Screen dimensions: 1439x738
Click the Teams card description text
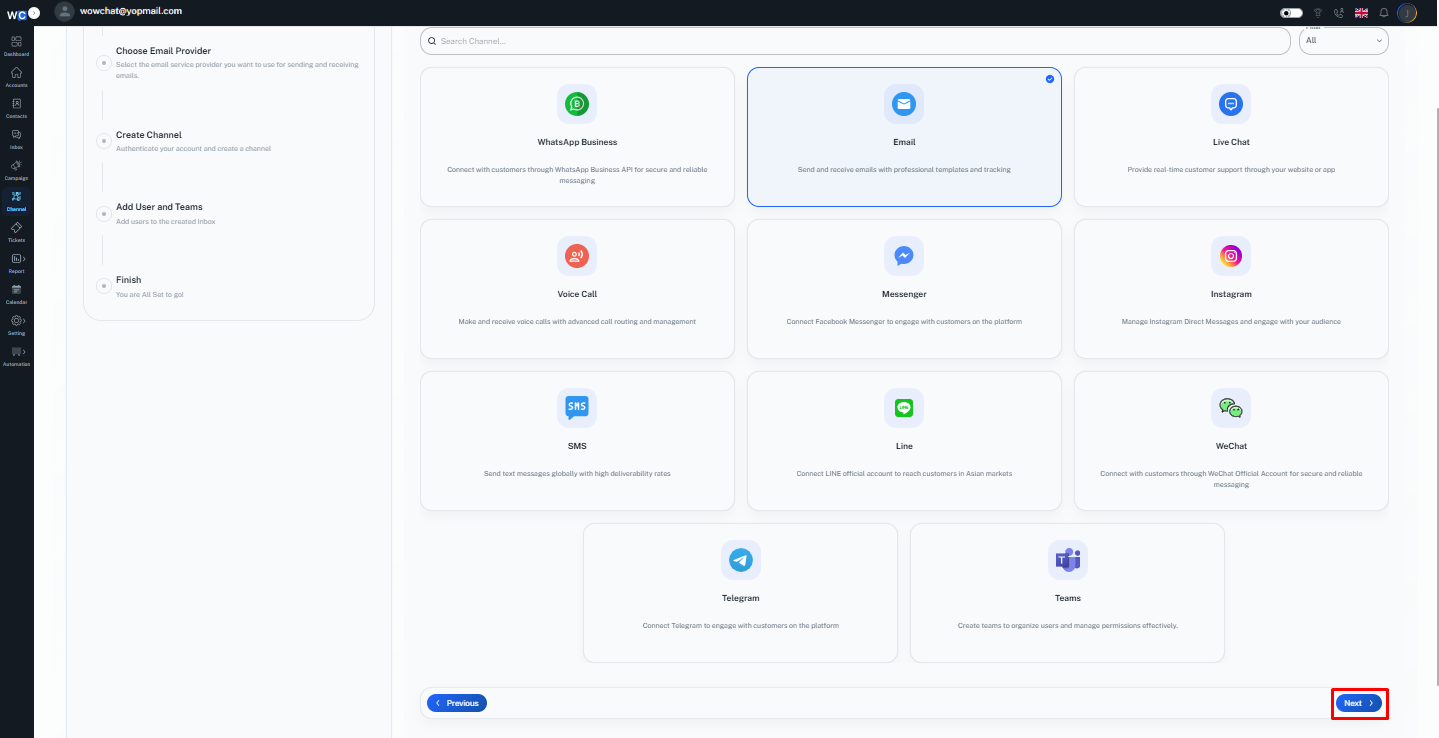(1068, 626)
